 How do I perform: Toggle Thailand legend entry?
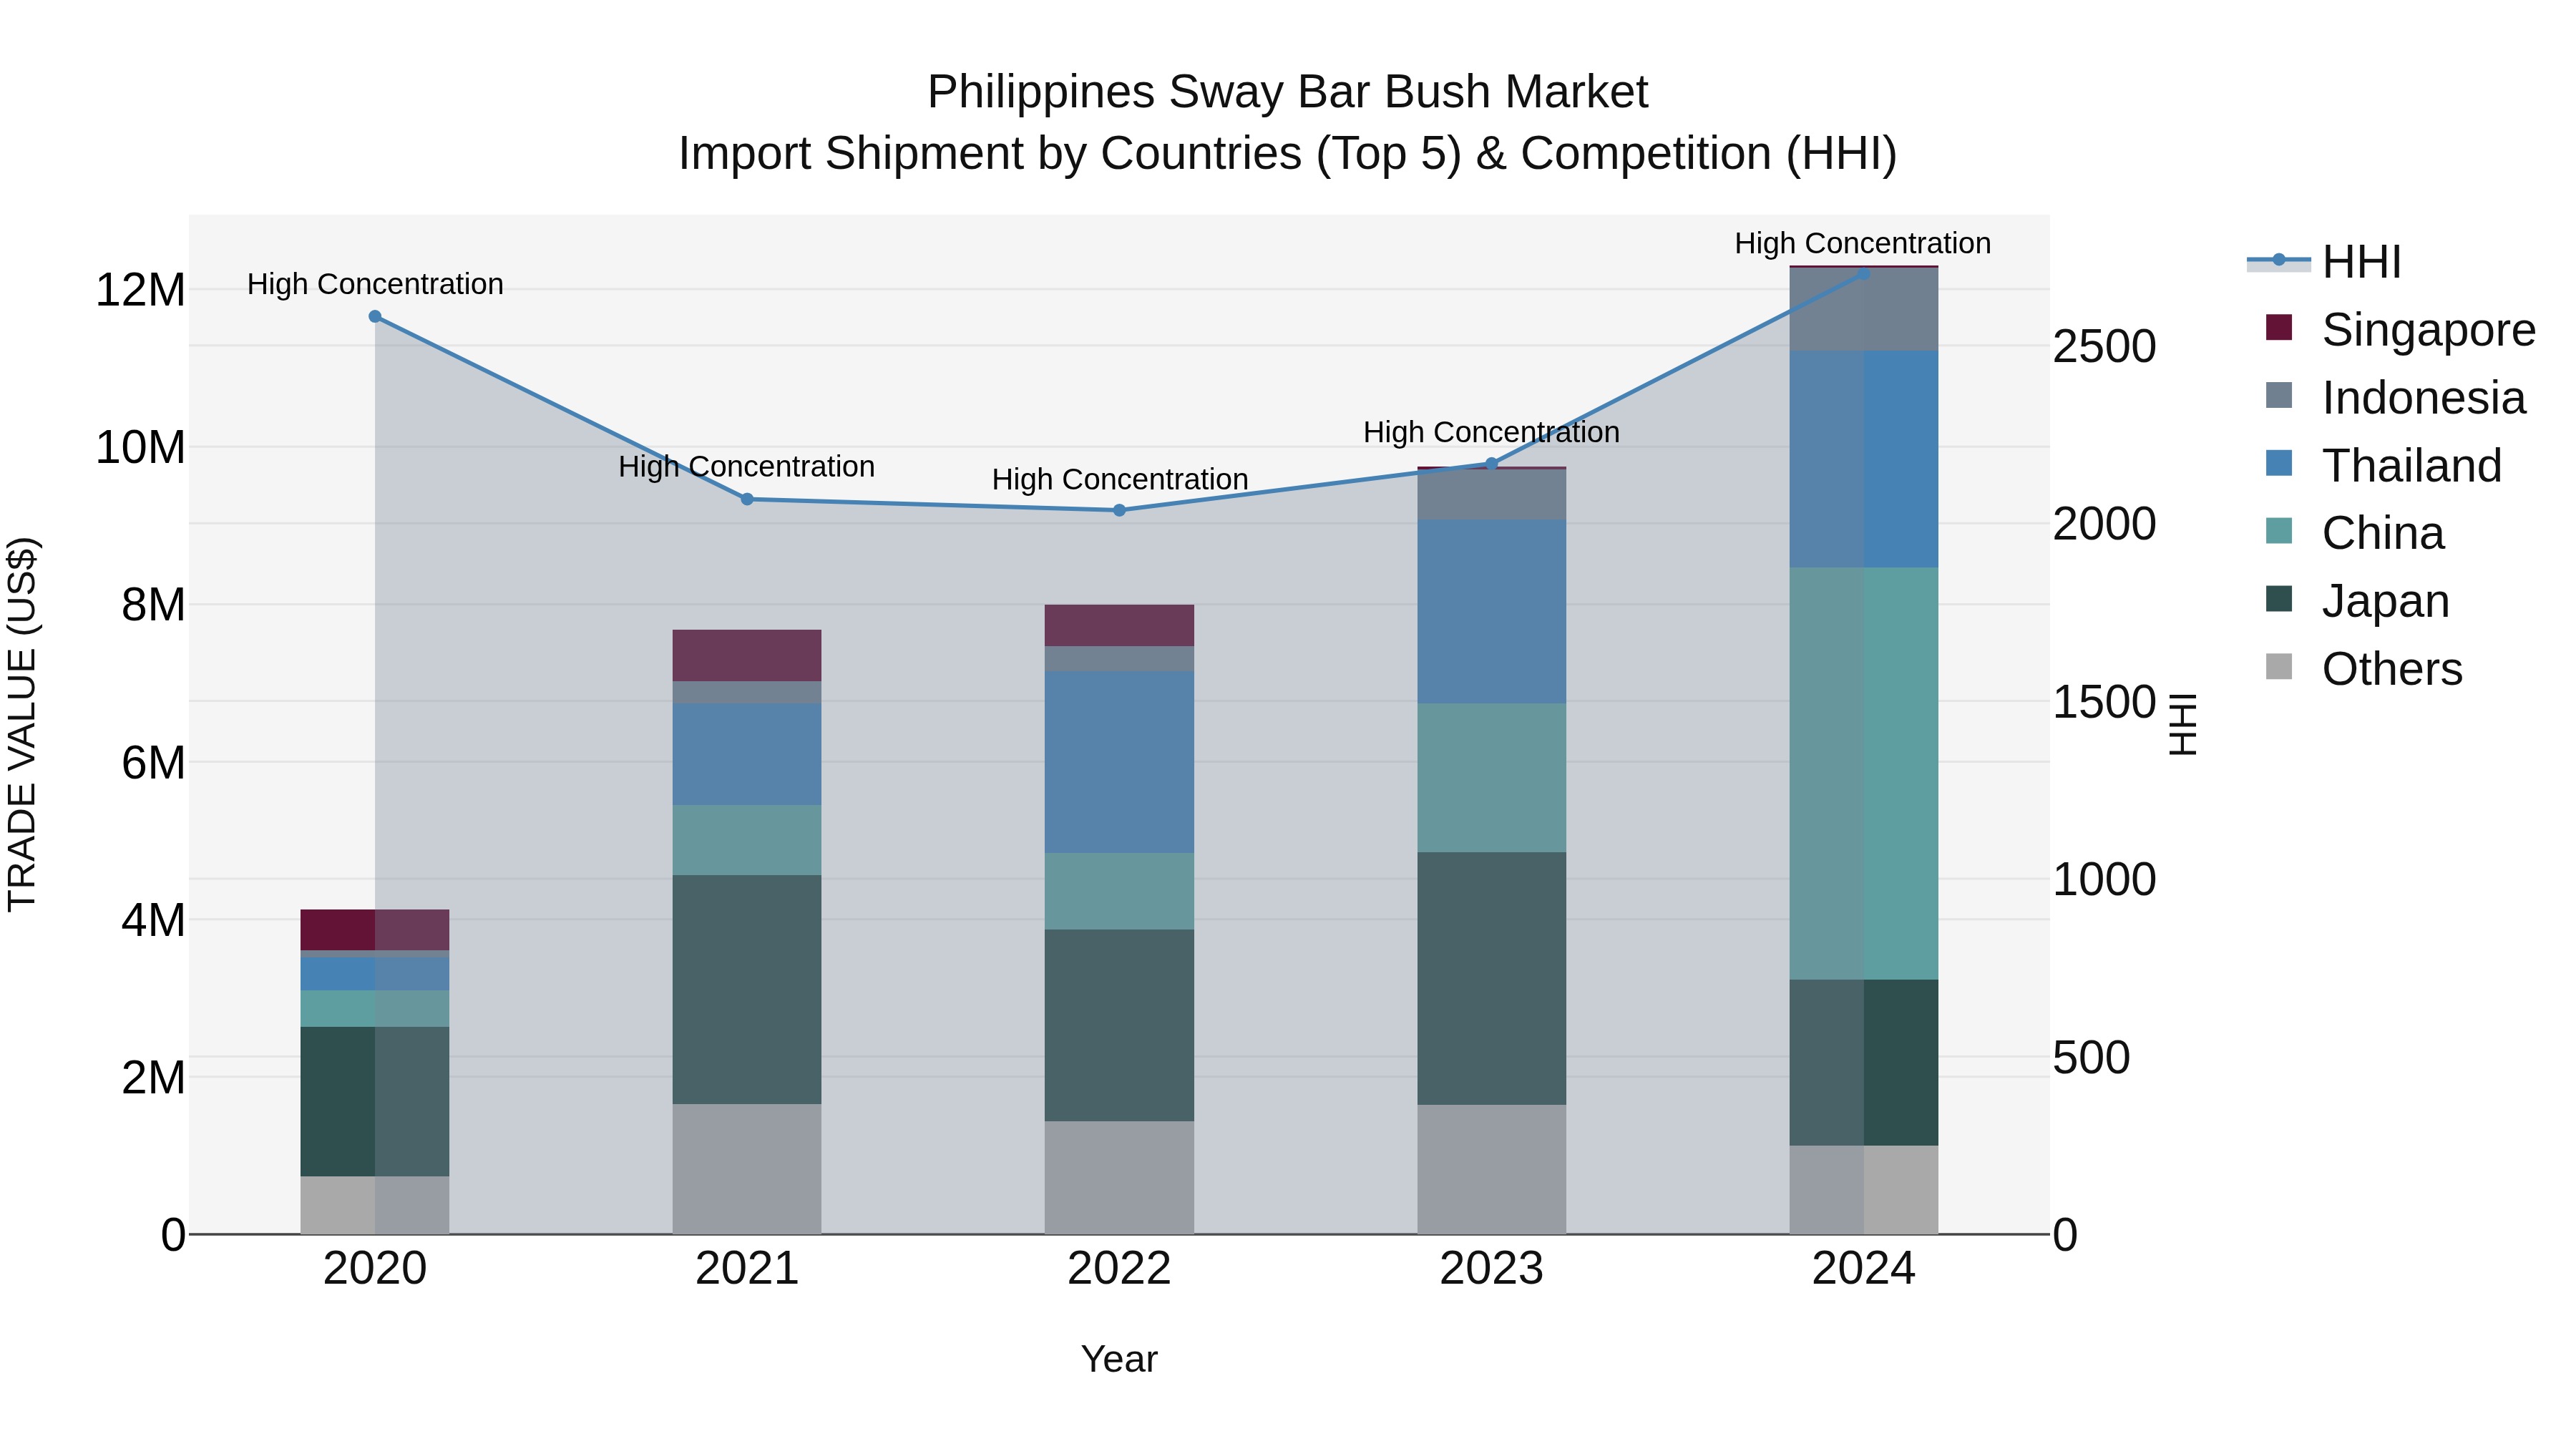tap(2384, 465)
